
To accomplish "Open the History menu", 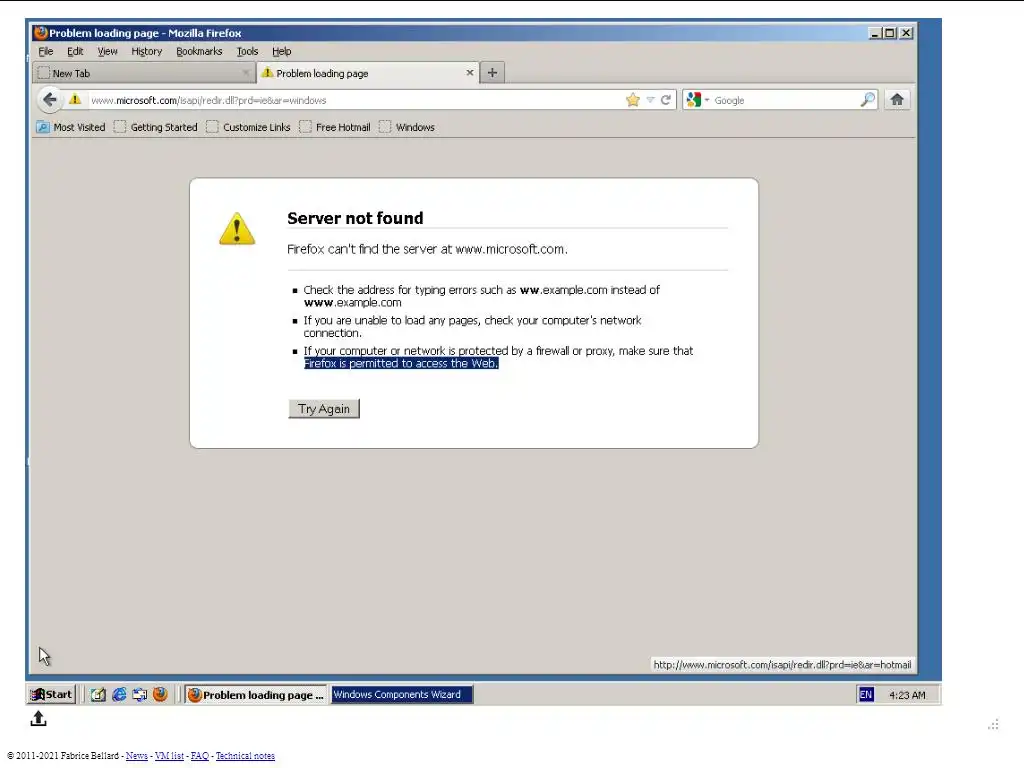I will (x=146, y=51).
